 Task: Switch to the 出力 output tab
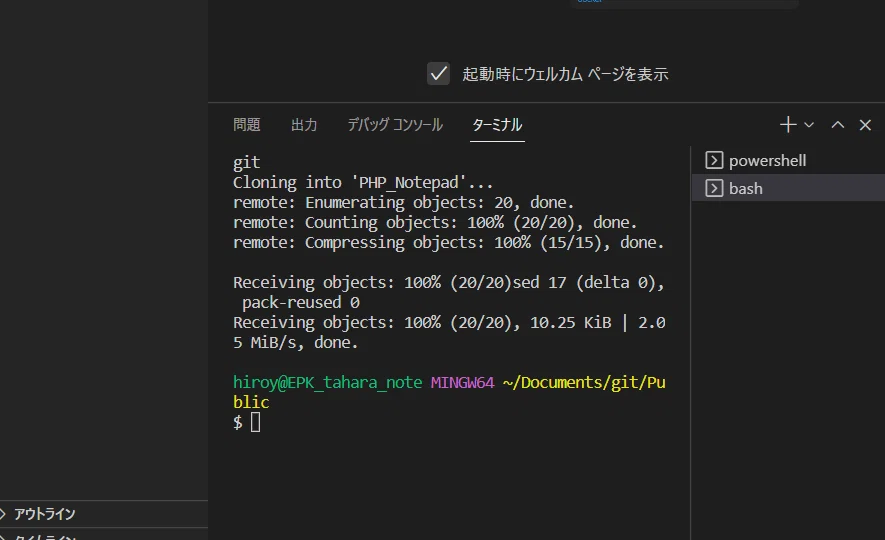pyautogui.click(x=304, y=125)
